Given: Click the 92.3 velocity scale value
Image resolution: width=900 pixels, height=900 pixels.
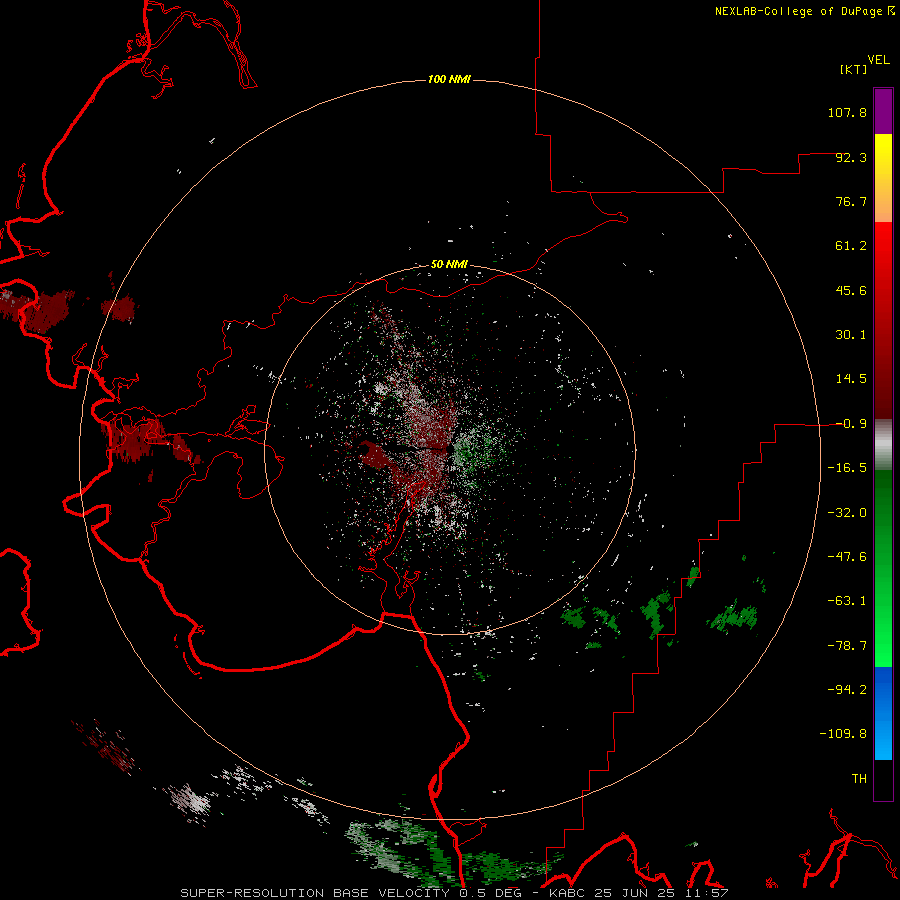Looking at the screenshot, I should 851,157.
